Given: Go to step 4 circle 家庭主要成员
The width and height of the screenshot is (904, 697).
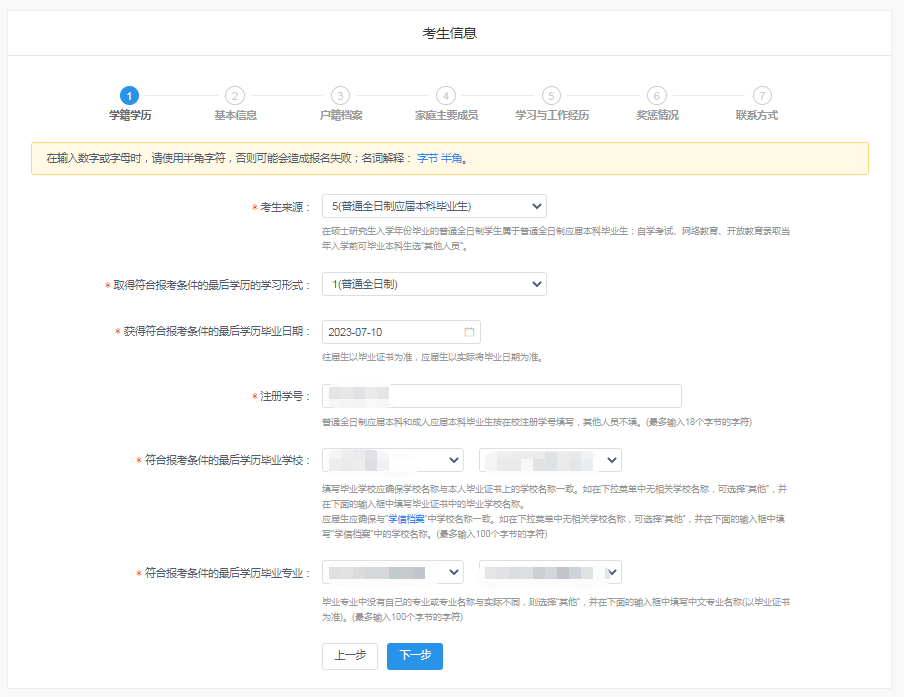Looking at the screenshot, I should pyautogui.click(x=446, y=95).
